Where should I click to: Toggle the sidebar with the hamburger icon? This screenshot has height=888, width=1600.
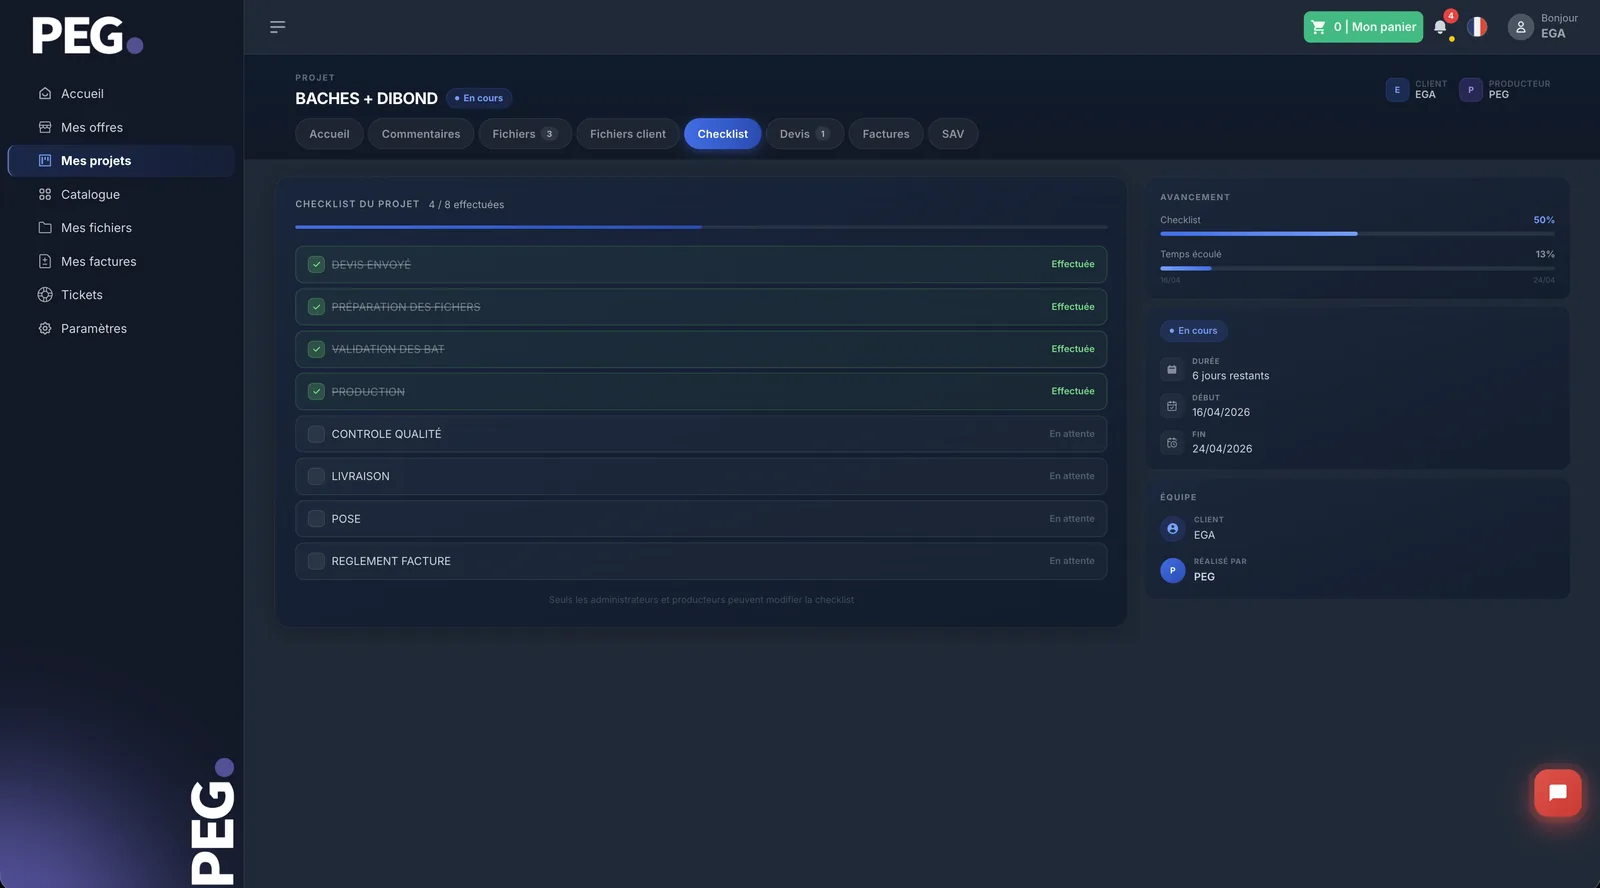tap(278, 27)
